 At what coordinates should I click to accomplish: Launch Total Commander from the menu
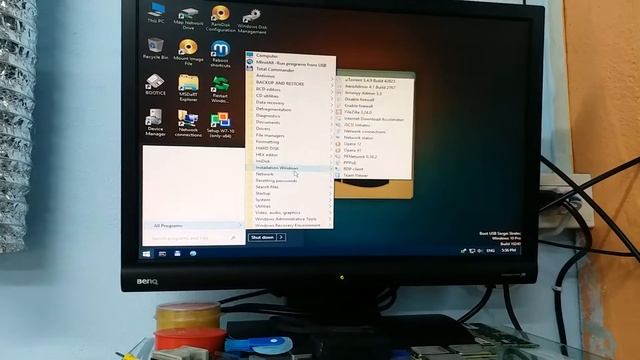click(290, 70)
